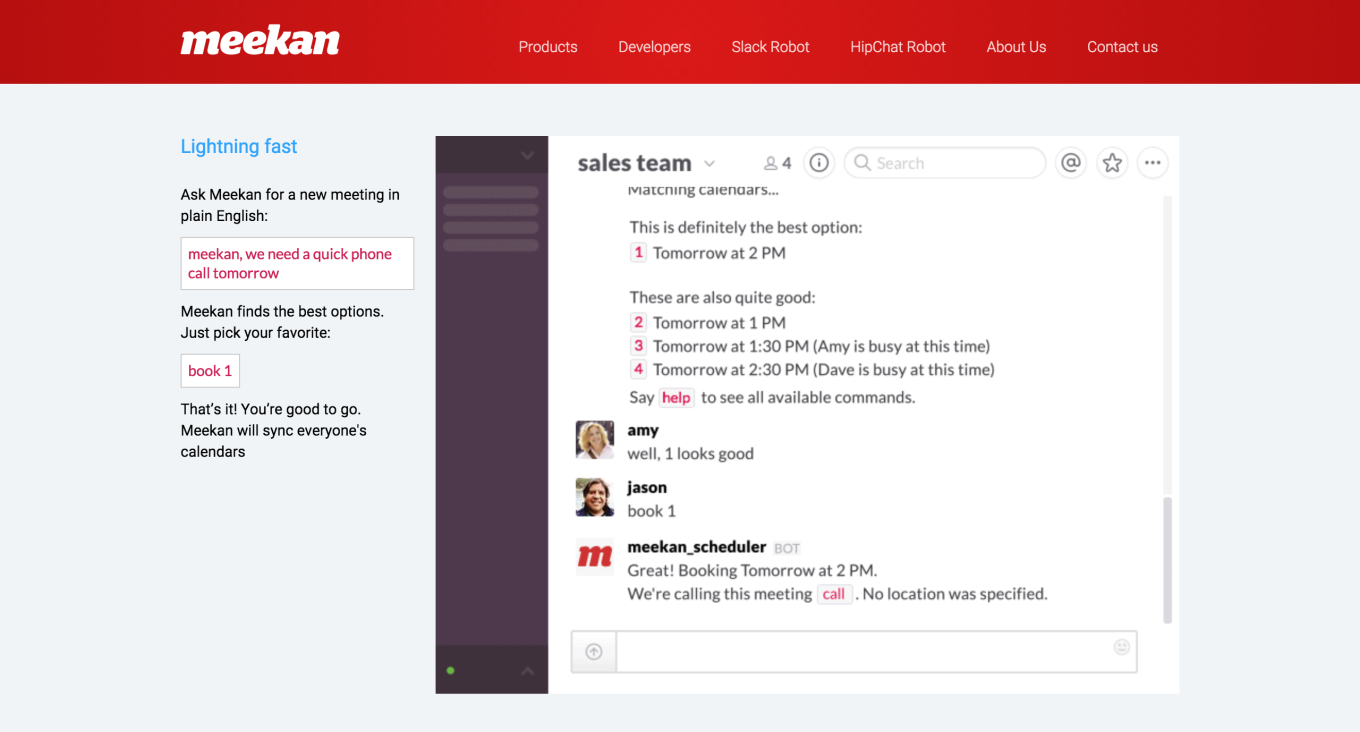The width and height of the screenshot is (1360, 732).
Task: Open the Developers menu item
Action: pos(654,47)
